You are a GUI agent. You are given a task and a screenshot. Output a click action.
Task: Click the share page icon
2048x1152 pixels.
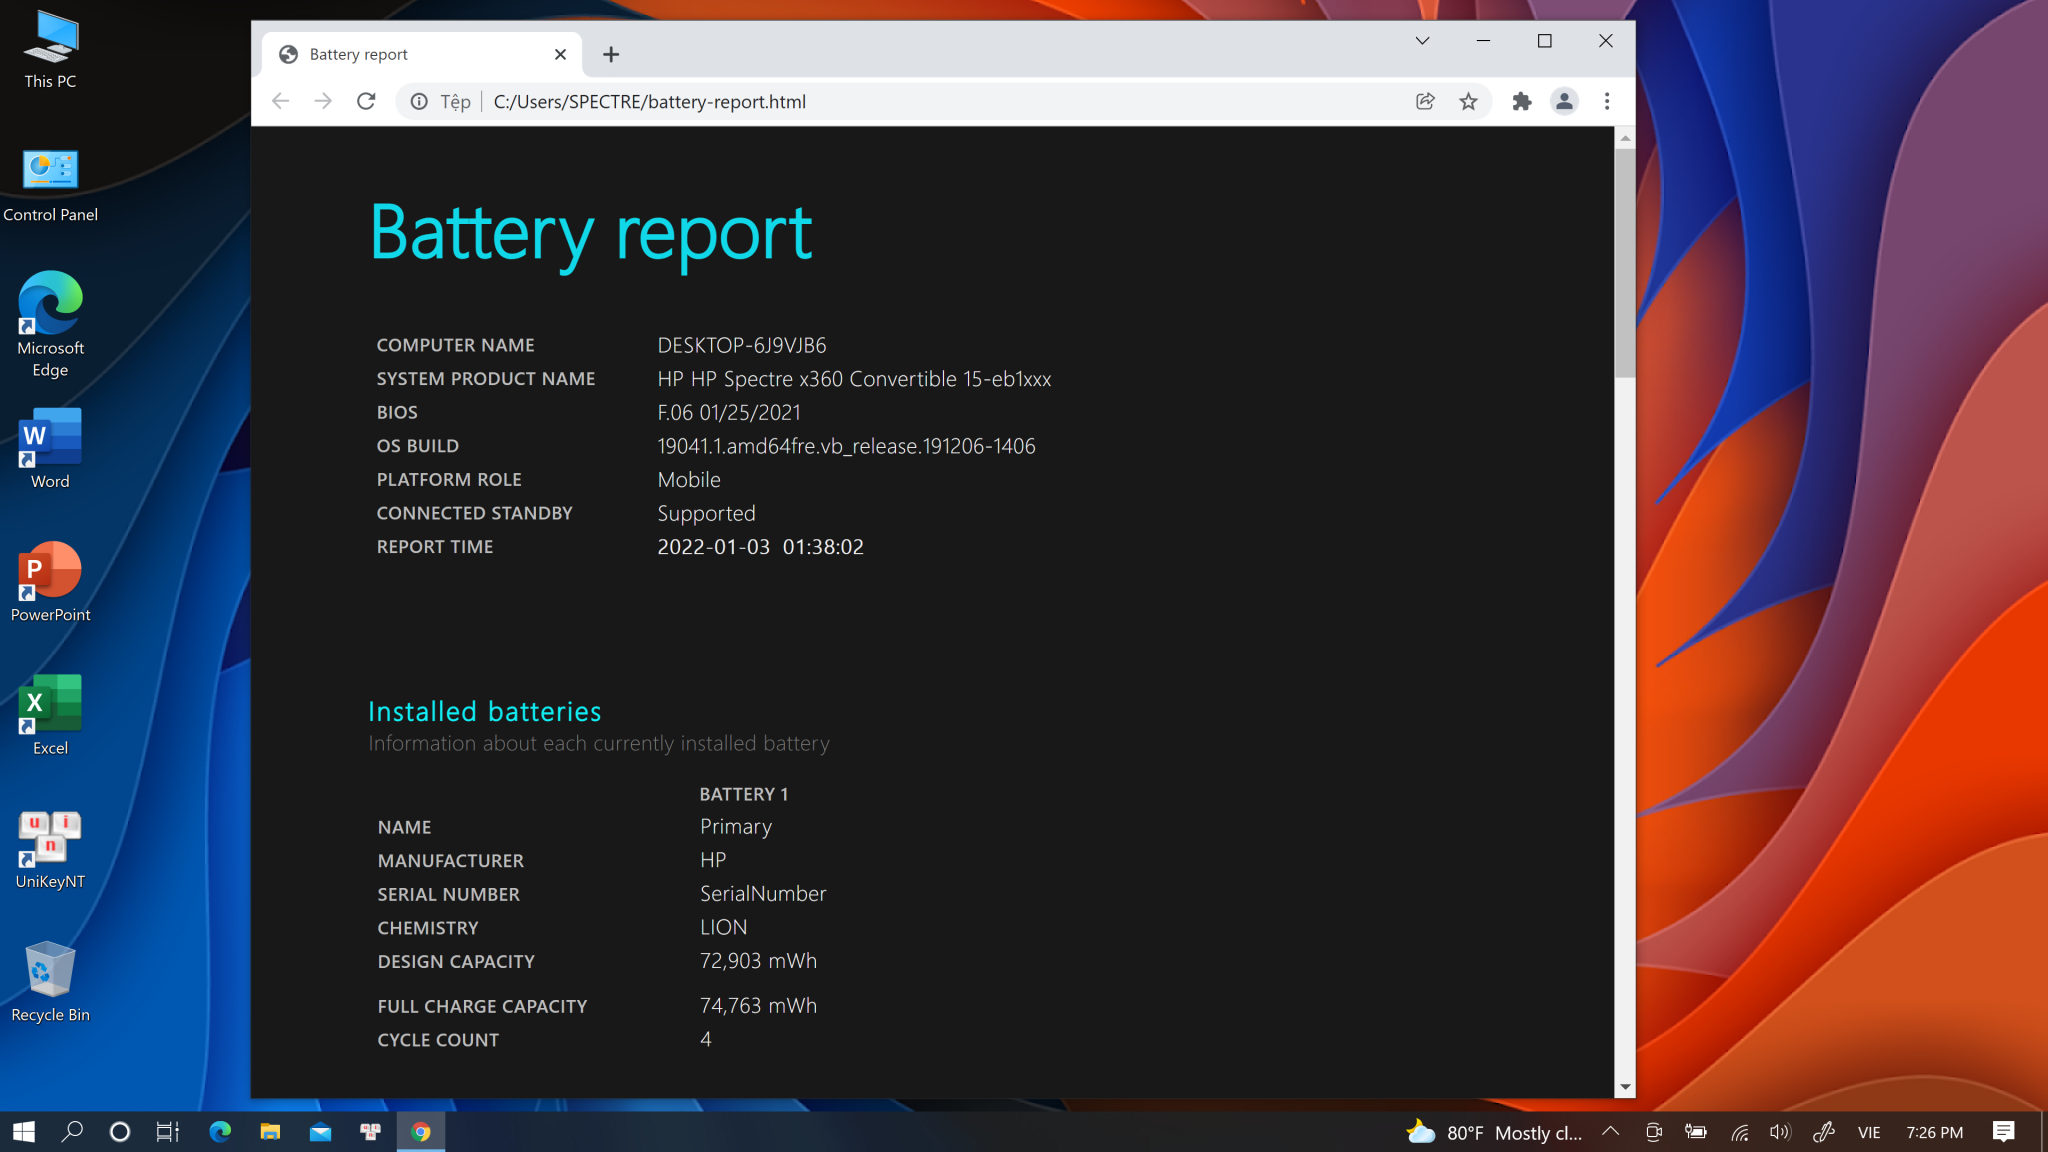click(1425, 101)
